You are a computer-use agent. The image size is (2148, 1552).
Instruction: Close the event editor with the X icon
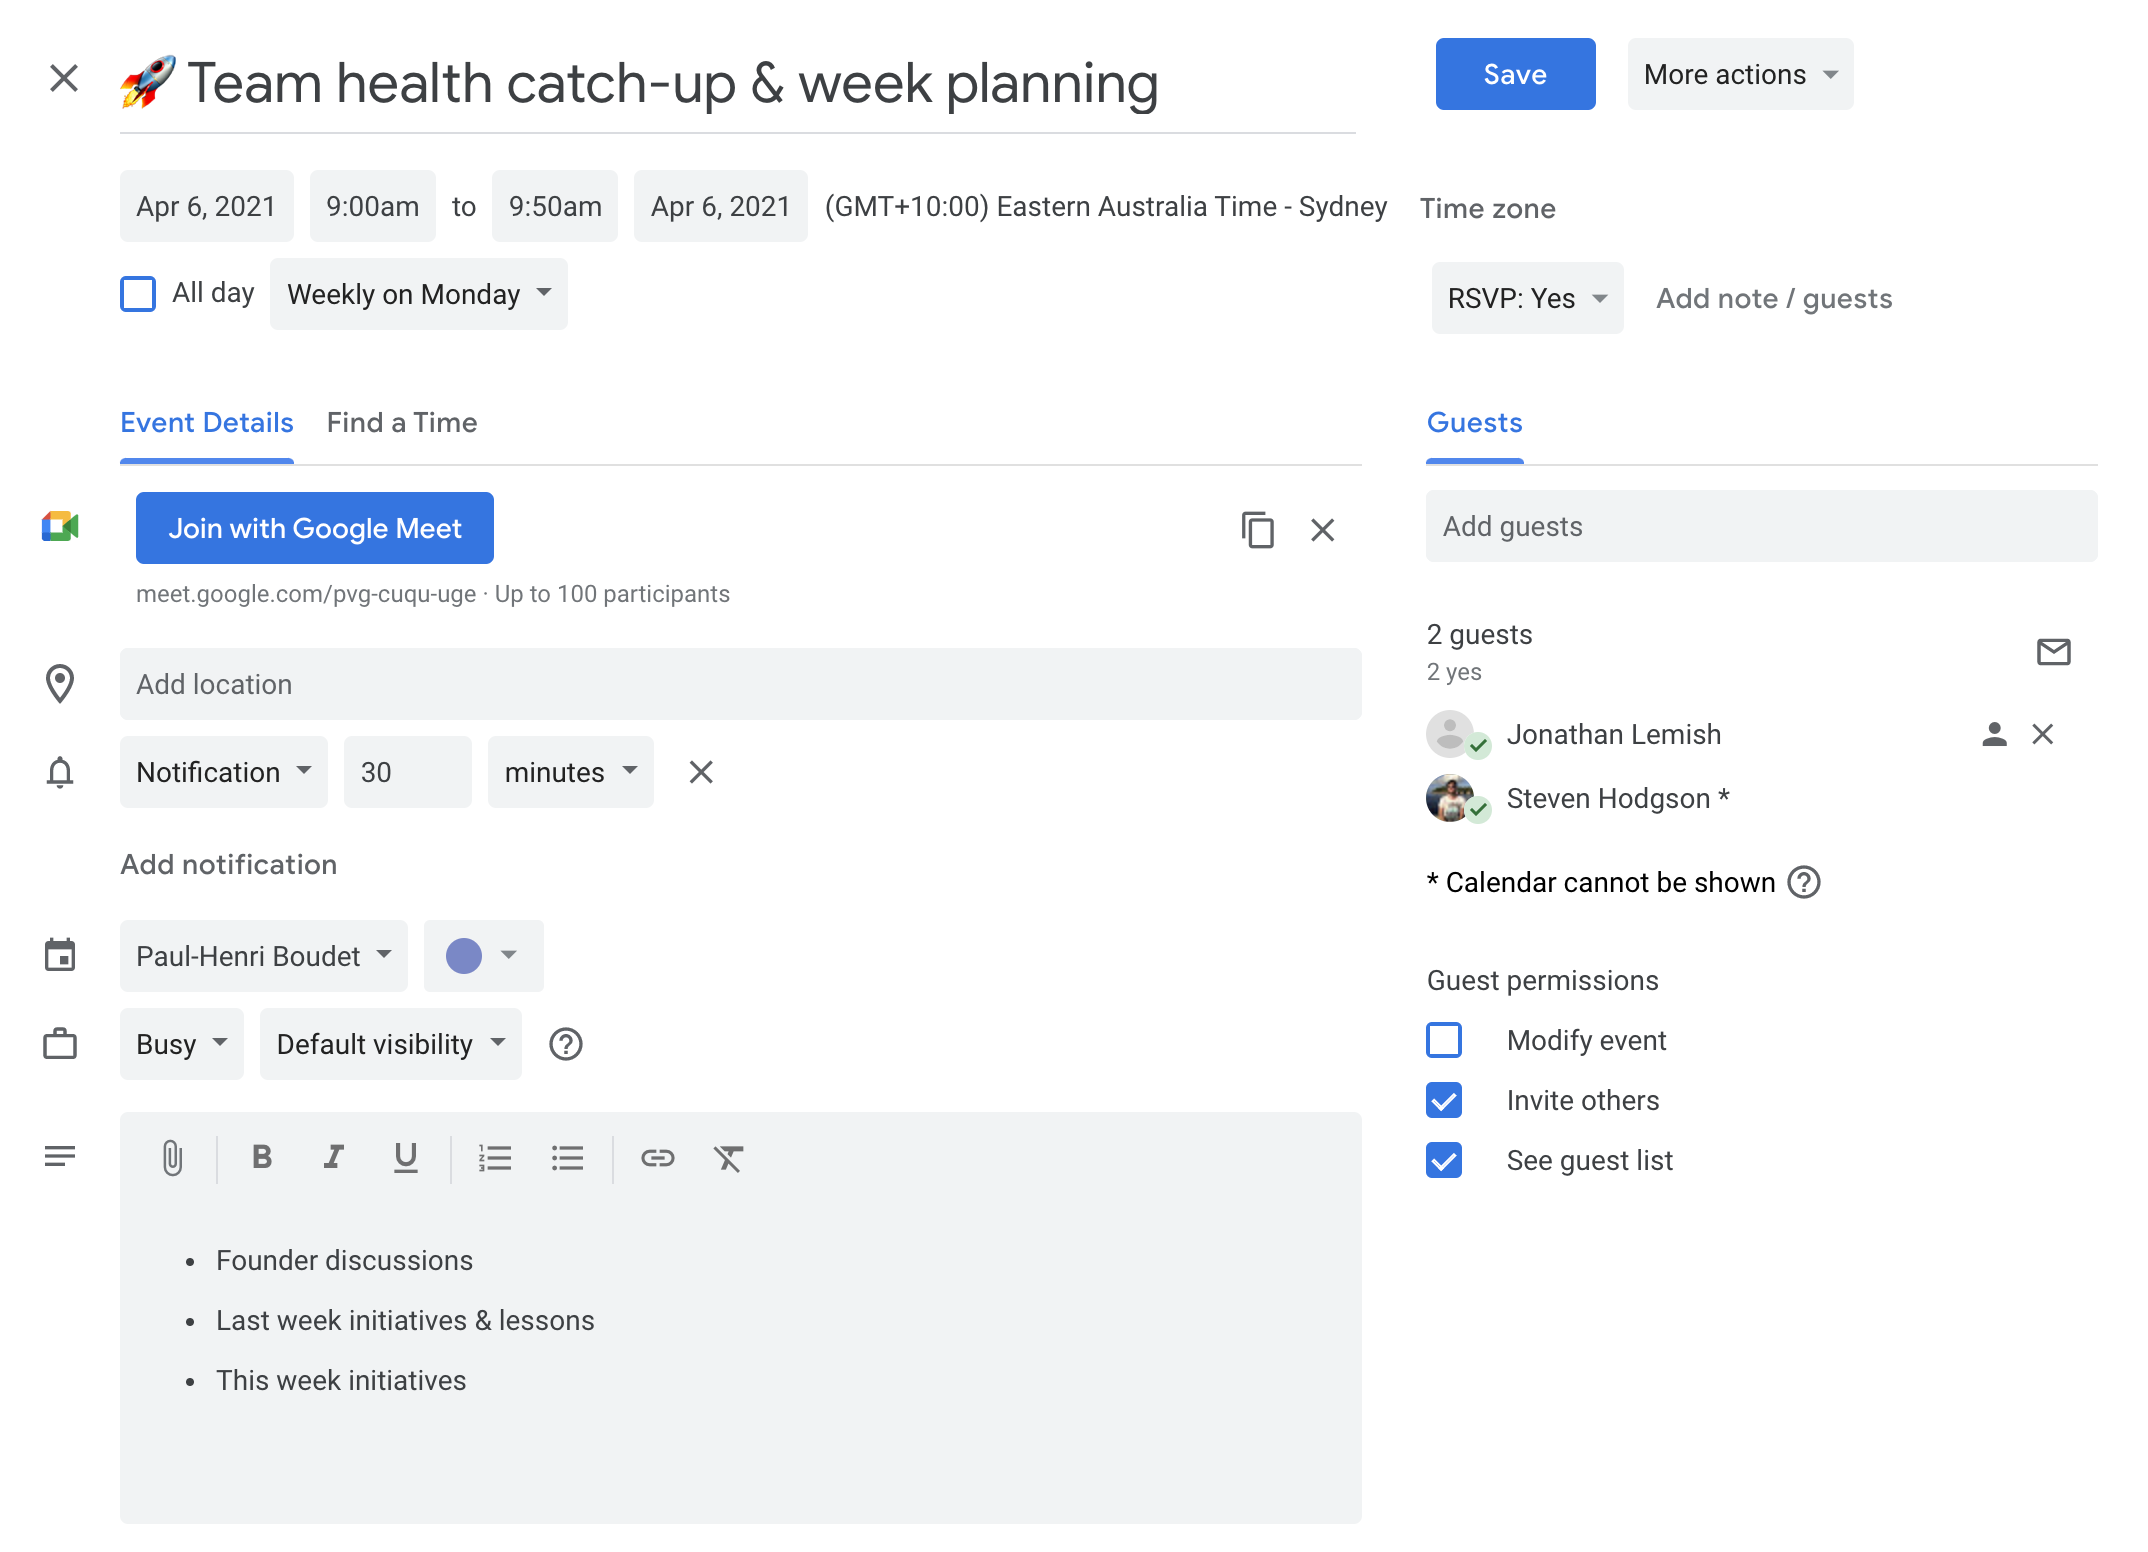click(64, 78)
